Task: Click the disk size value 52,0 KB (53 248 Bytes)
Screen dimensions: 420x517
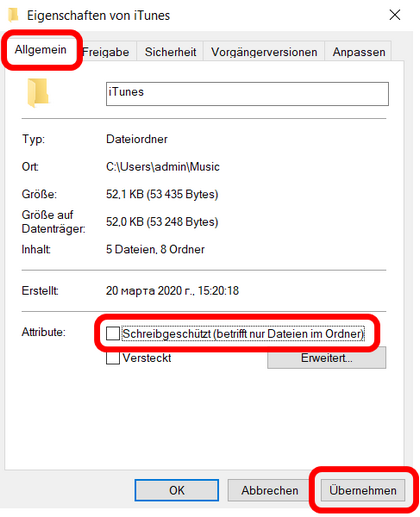Action: click(162, 222)
